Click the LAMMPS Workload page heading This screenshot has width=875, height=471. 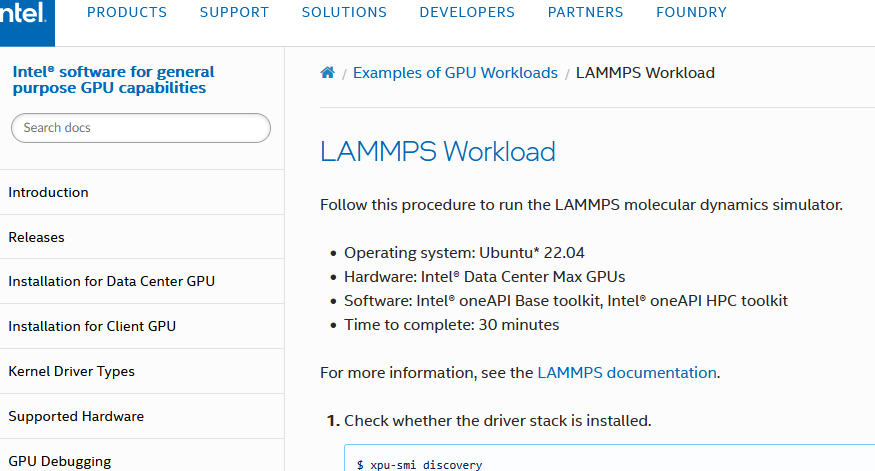(438, 152)
